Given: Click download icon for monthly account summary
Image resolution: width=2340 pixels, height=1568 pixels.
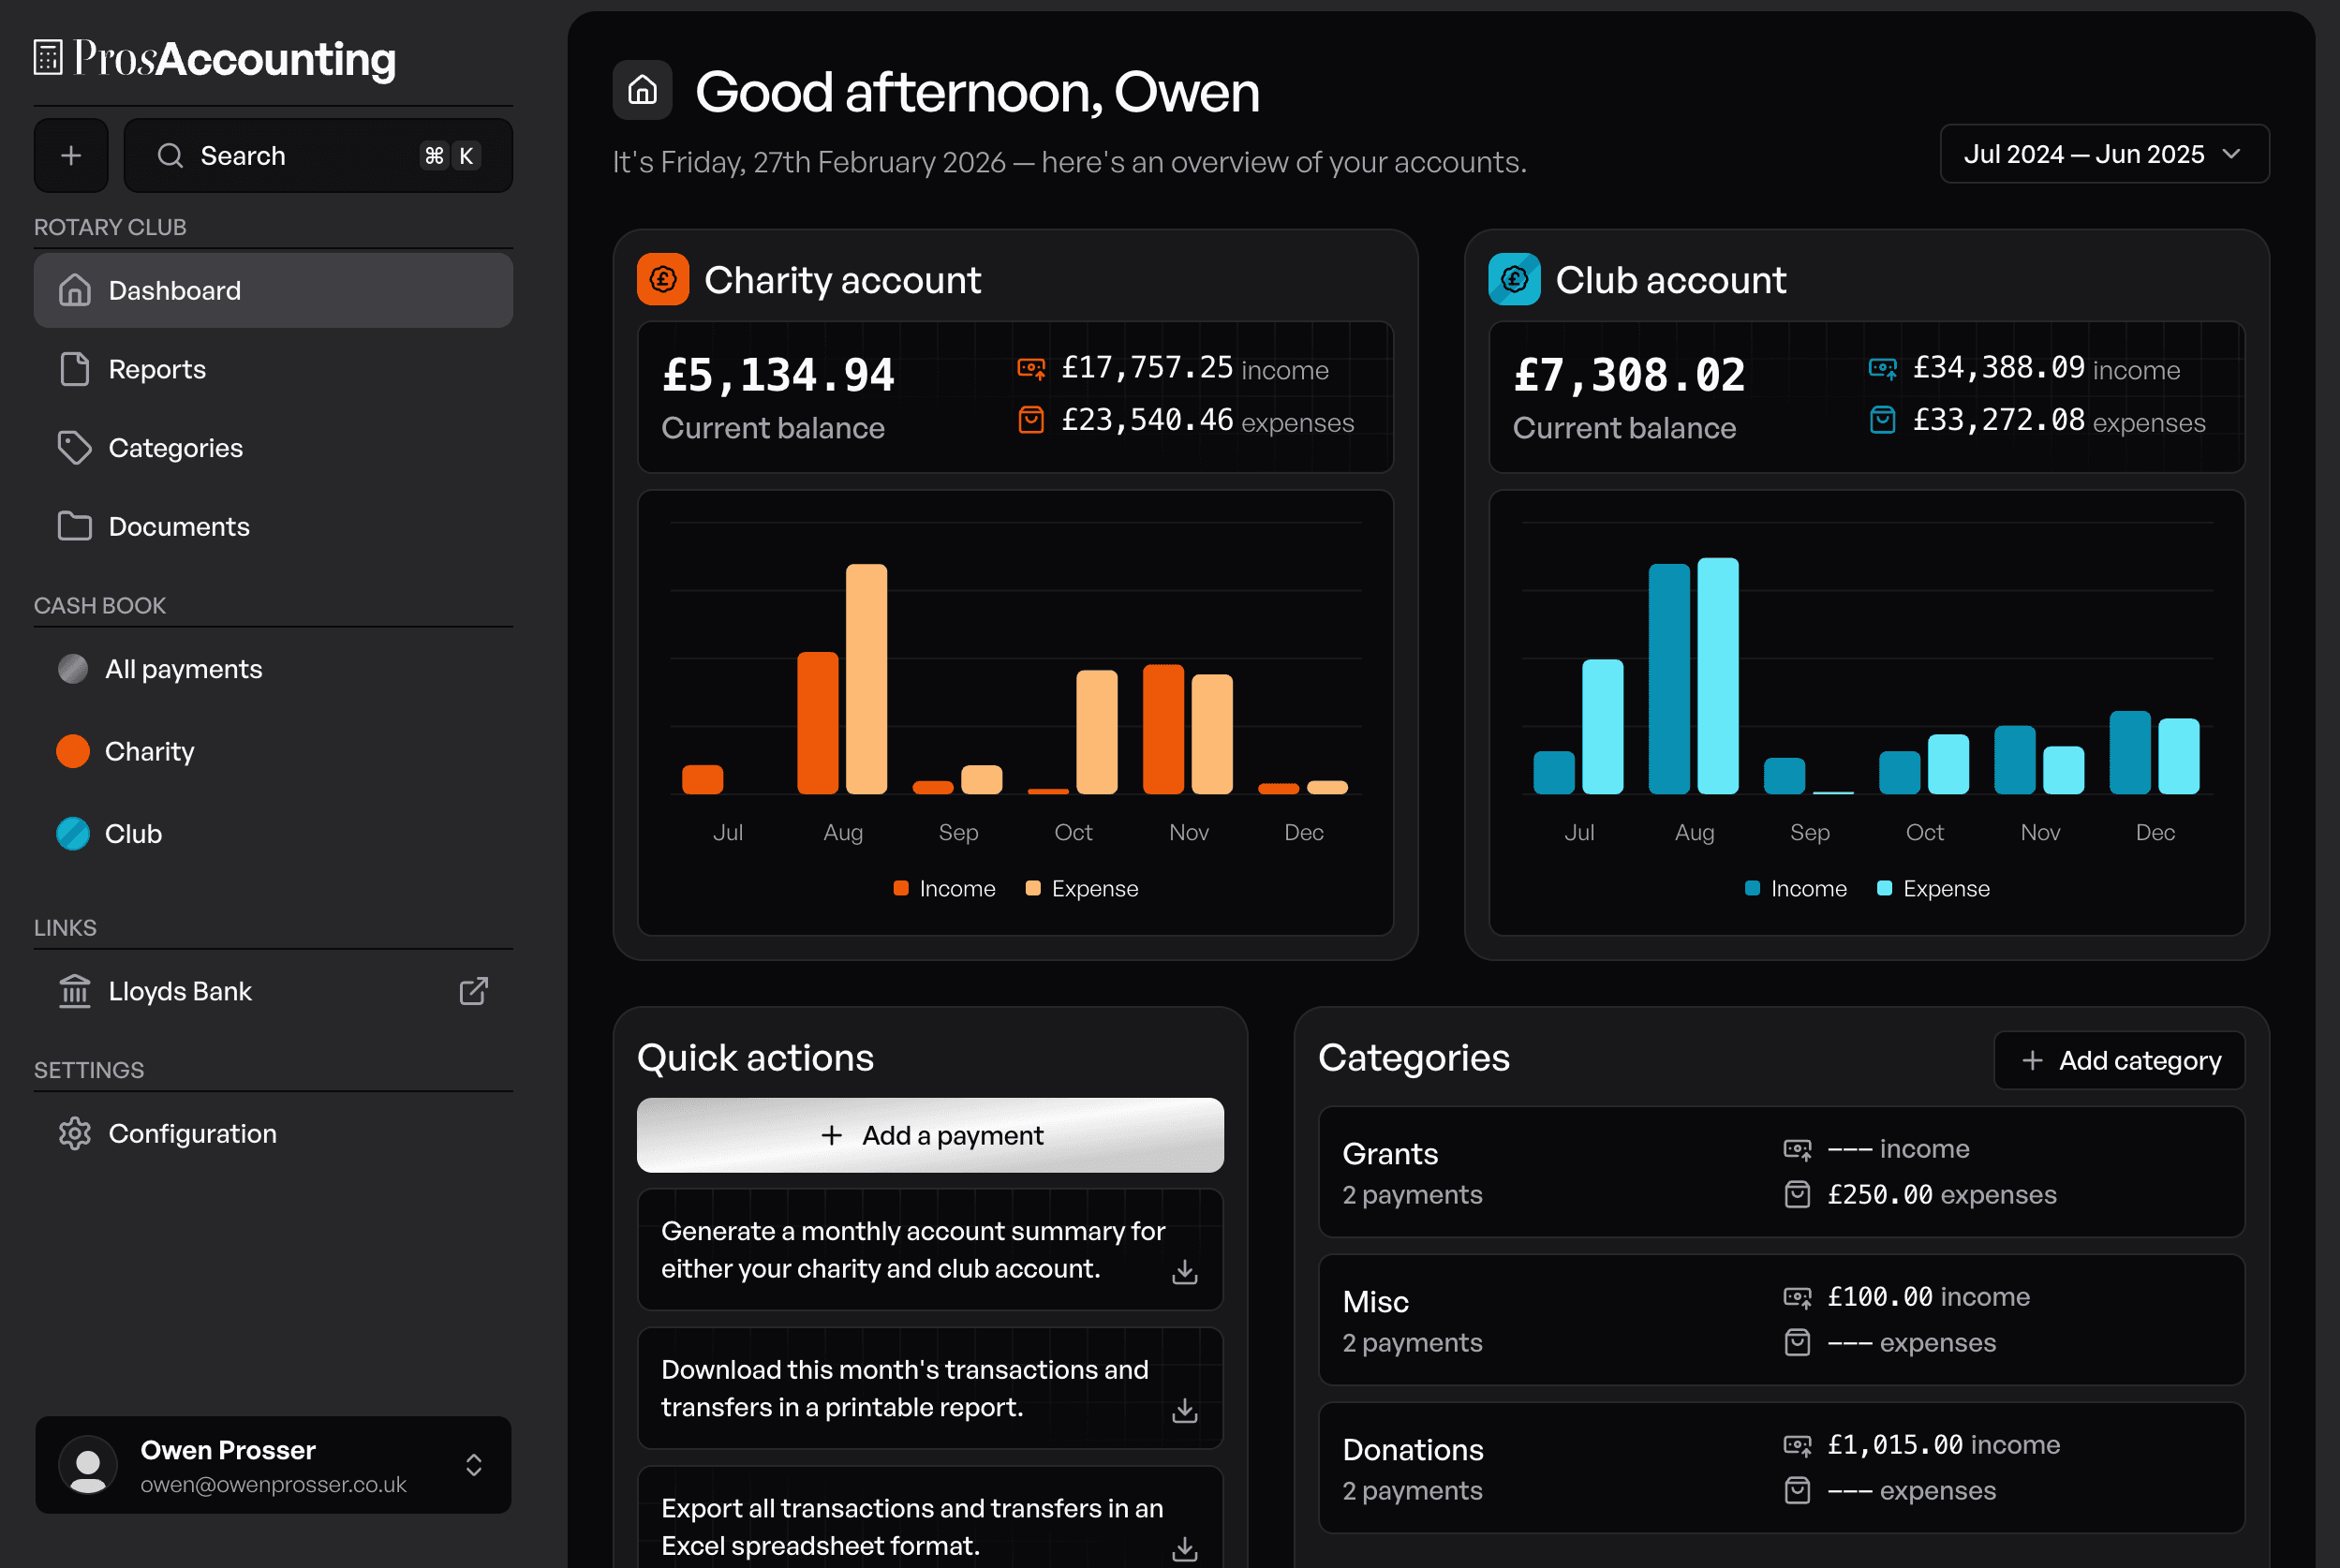Looking at the screenshot, I should coord(1185,1271).
